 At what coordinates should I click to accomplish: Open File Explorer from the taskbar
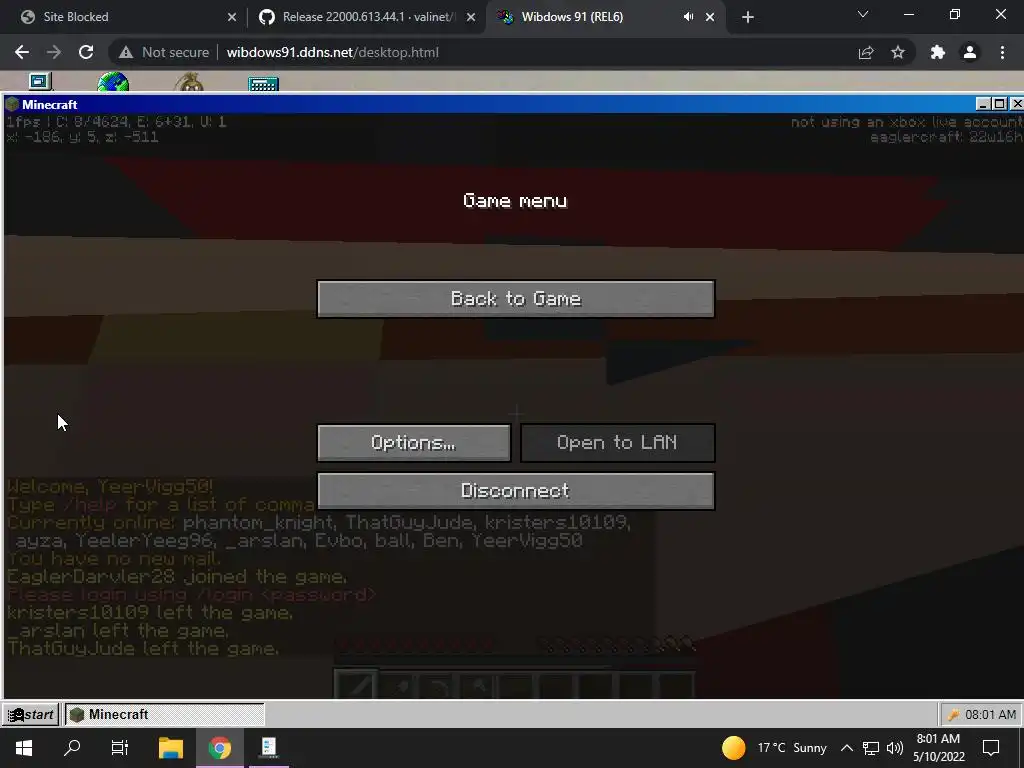tap(171, 748)
